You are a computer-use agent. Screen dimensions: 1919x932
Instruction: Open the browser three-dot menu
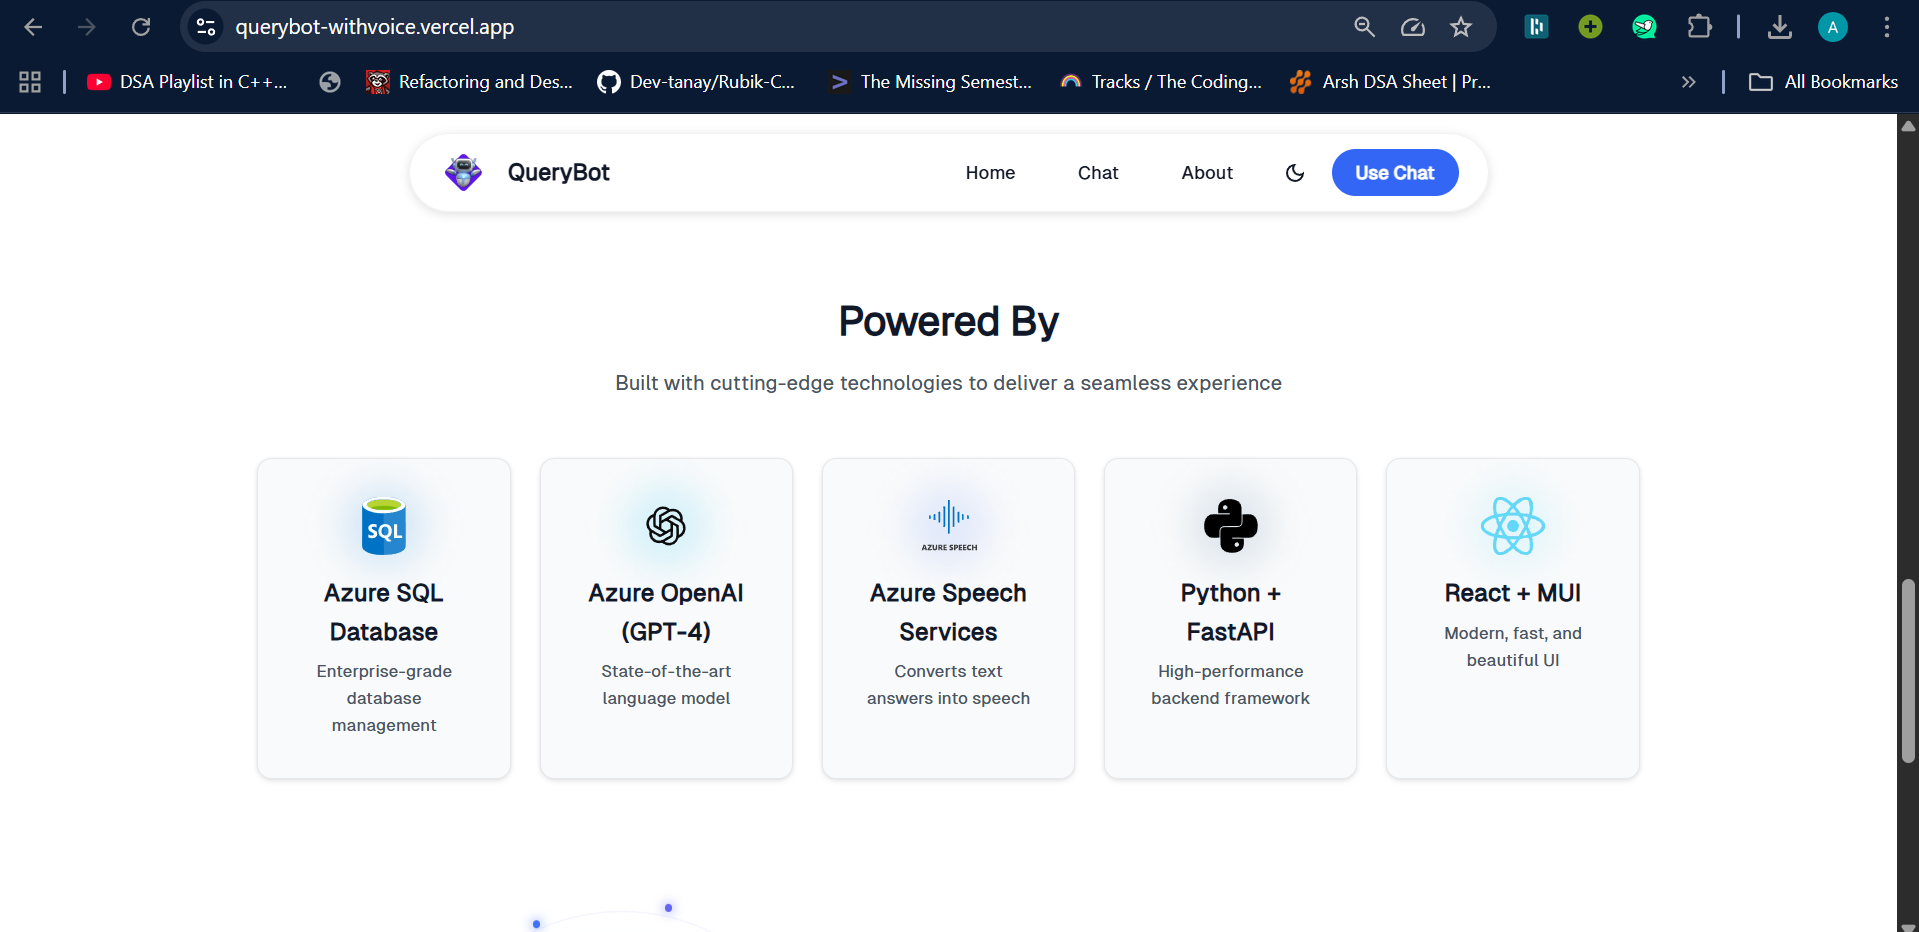pyautogui.click(x=1886, y=27)
